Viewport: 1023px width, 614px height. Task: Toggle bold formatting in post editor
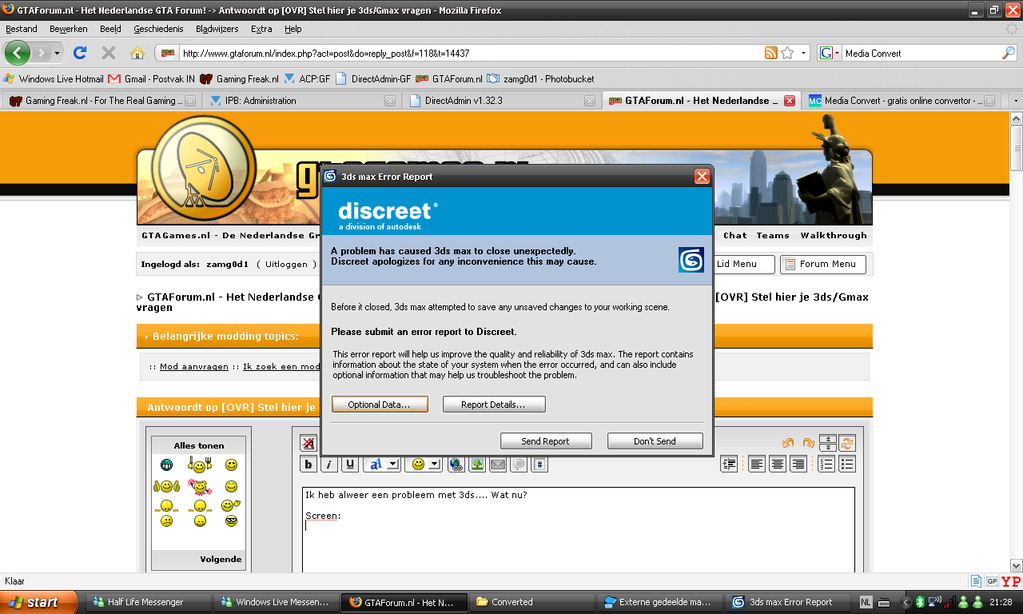[308, 464]
